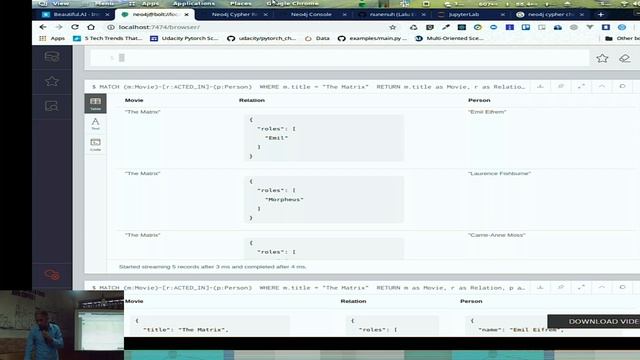Viewport: 640px width, 360px height.
Task: Focus the Cypher query editor input
Action: point(339,58)
